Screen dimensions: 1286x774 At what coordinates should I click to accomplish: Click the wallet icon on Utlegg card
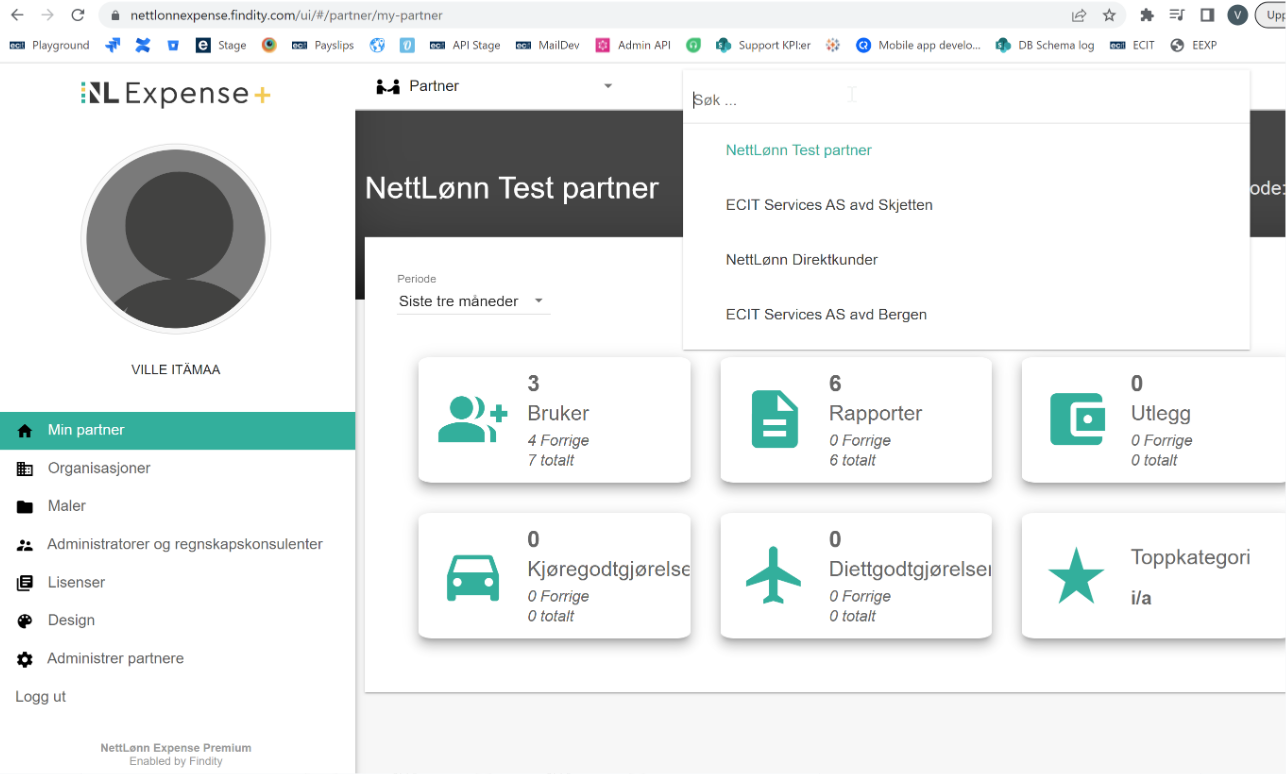click(1077, 419)
